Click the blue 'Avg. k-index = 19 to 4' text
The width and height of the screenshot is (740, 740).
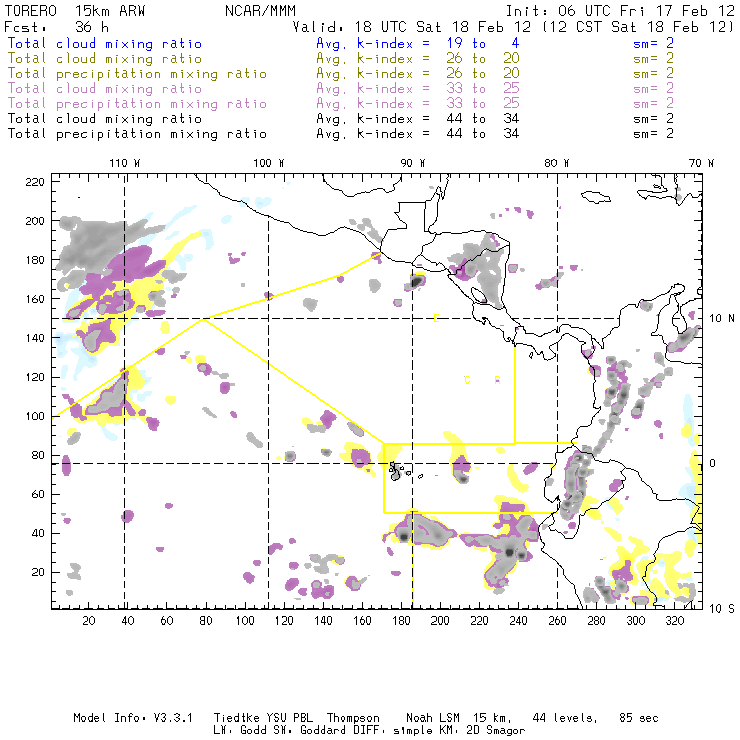tap(418, 43)
